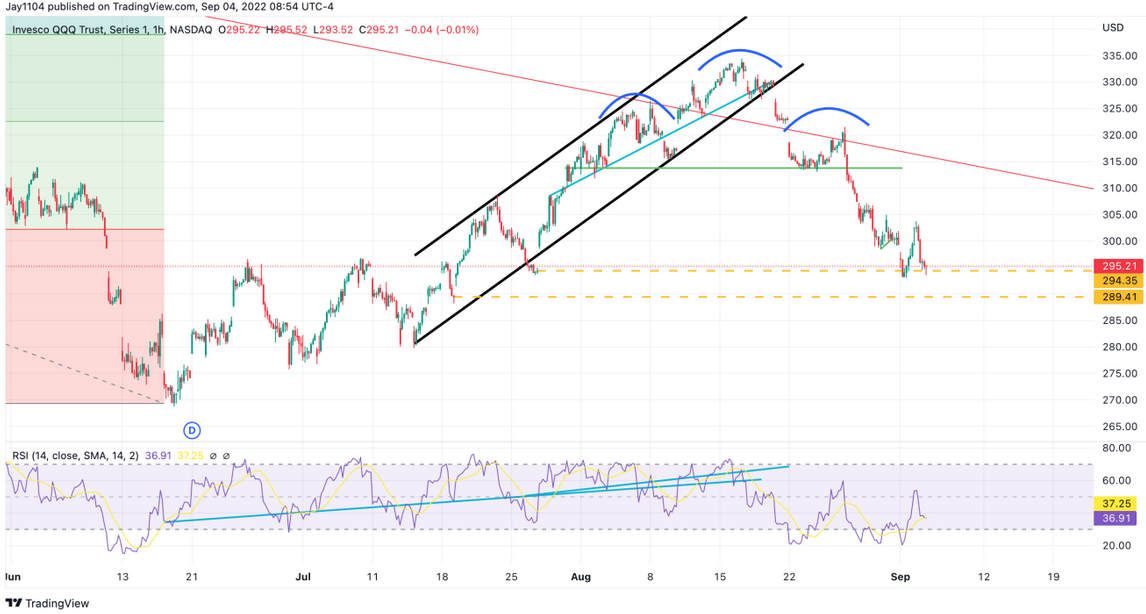1146x614 pixels.
Task: Click the "15" date axis label
Action: point(720,577)
